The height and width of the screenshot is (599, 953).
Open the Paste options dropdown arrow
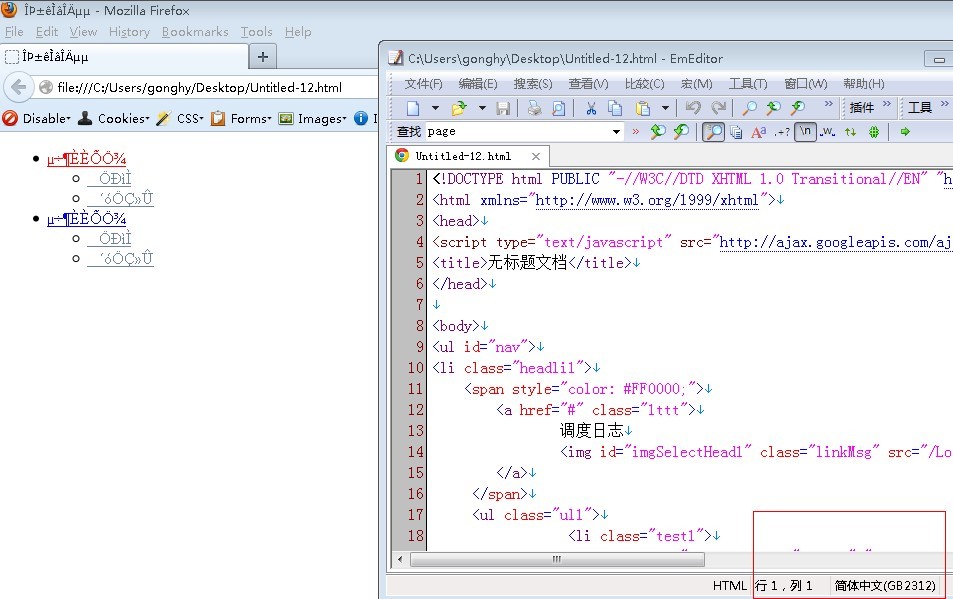pyautogui.click(x=665, y=108)
